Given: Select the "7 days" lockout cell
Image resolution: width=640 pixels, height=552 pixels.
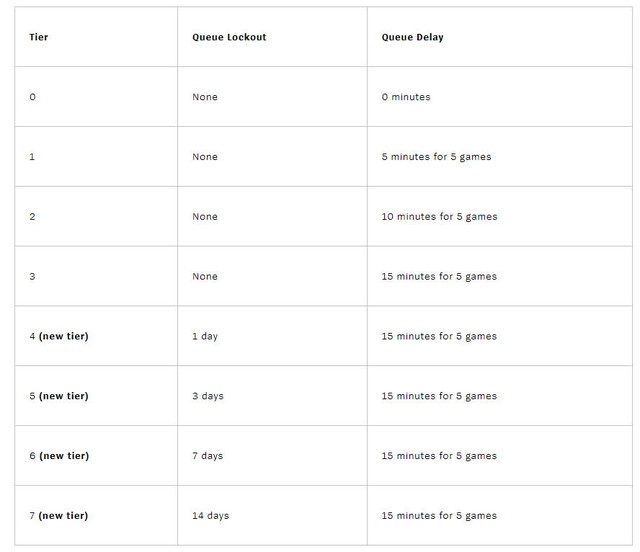Looking at the screenshot, I should (208, 456).
